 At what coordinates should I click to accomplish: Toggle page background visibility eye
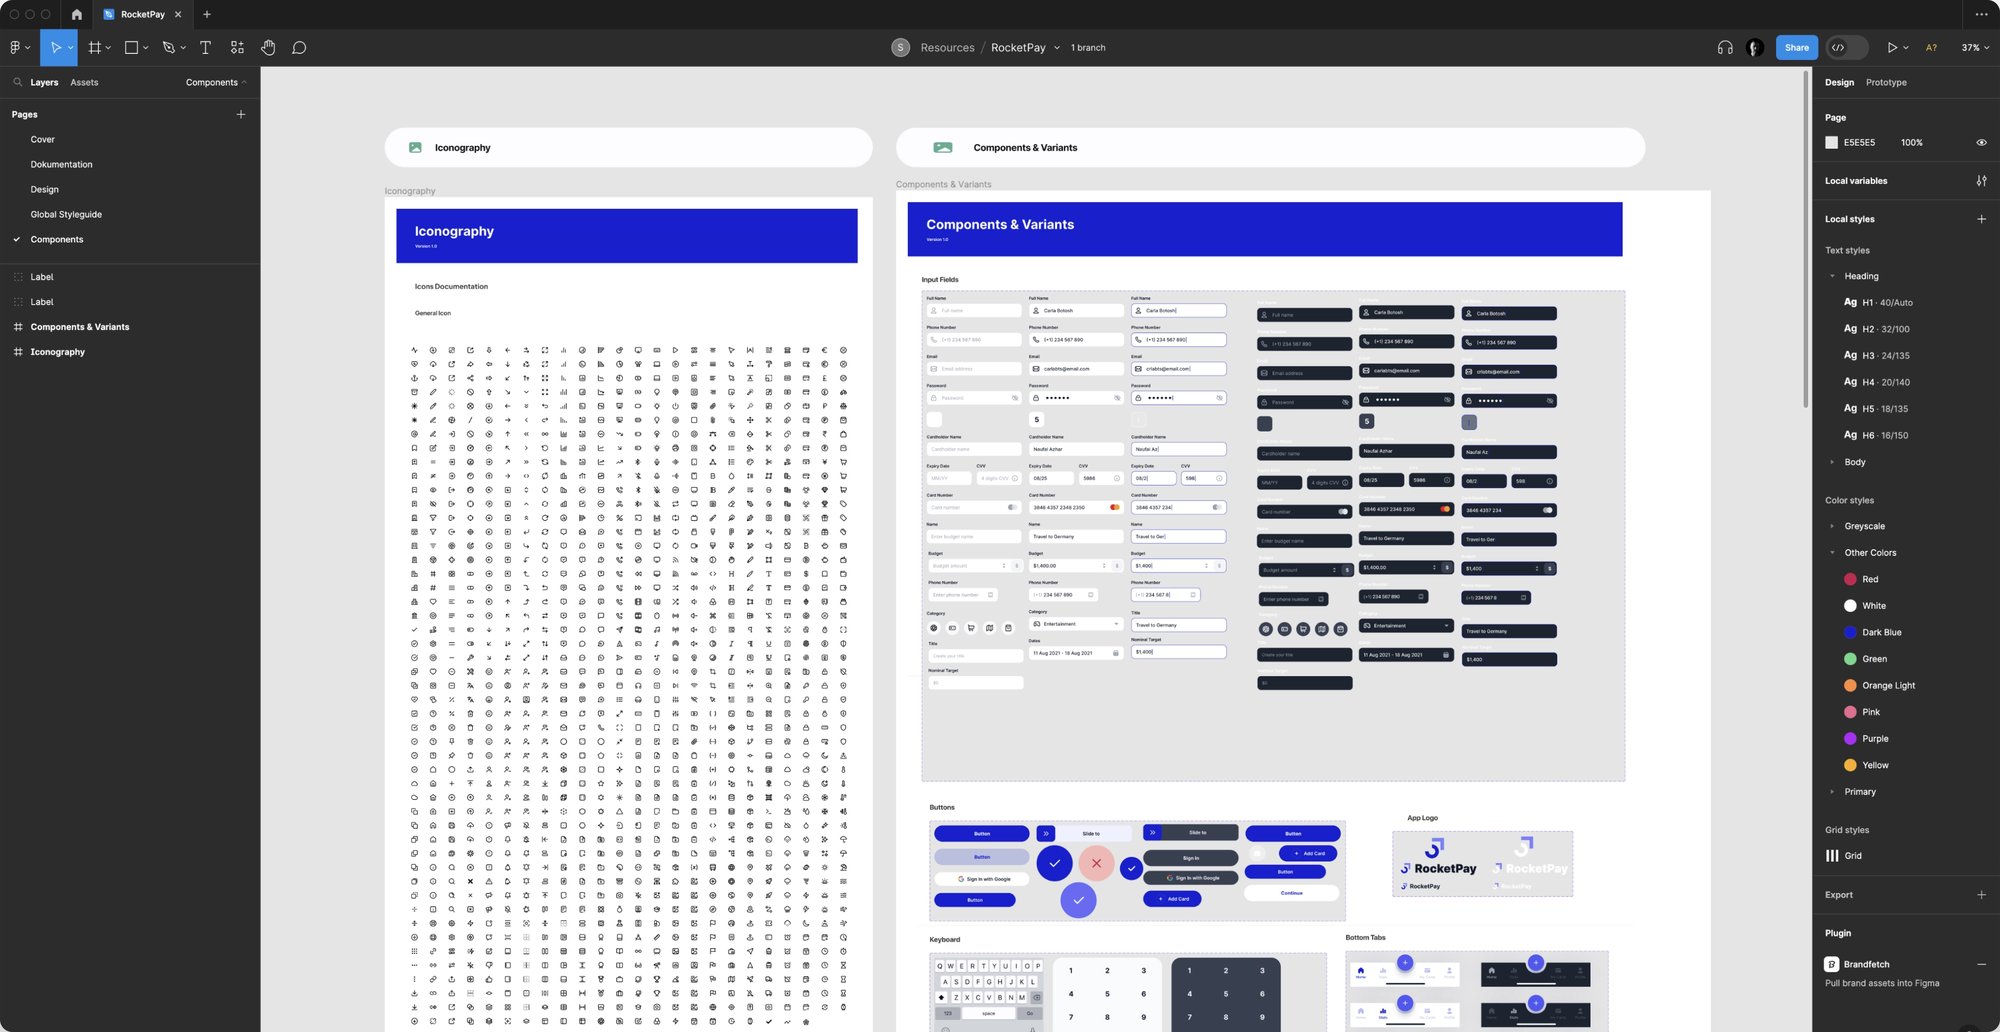pos(1980,142)
